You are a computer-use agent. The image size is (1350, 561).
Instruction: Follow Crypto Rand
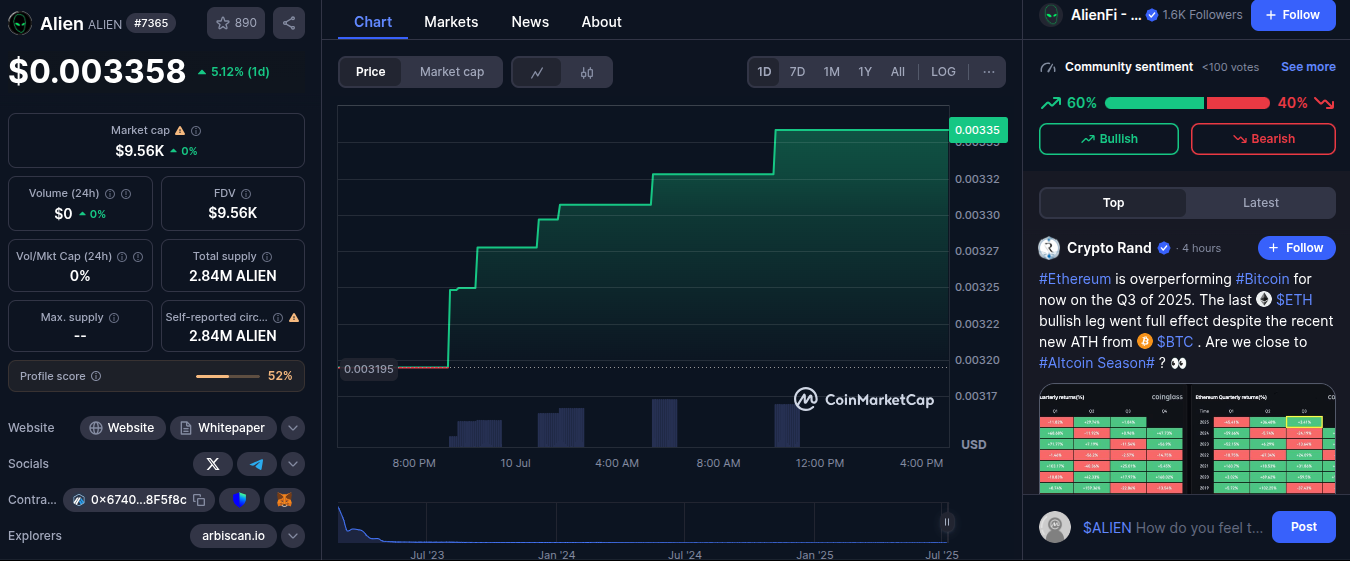coord(1296,248)
